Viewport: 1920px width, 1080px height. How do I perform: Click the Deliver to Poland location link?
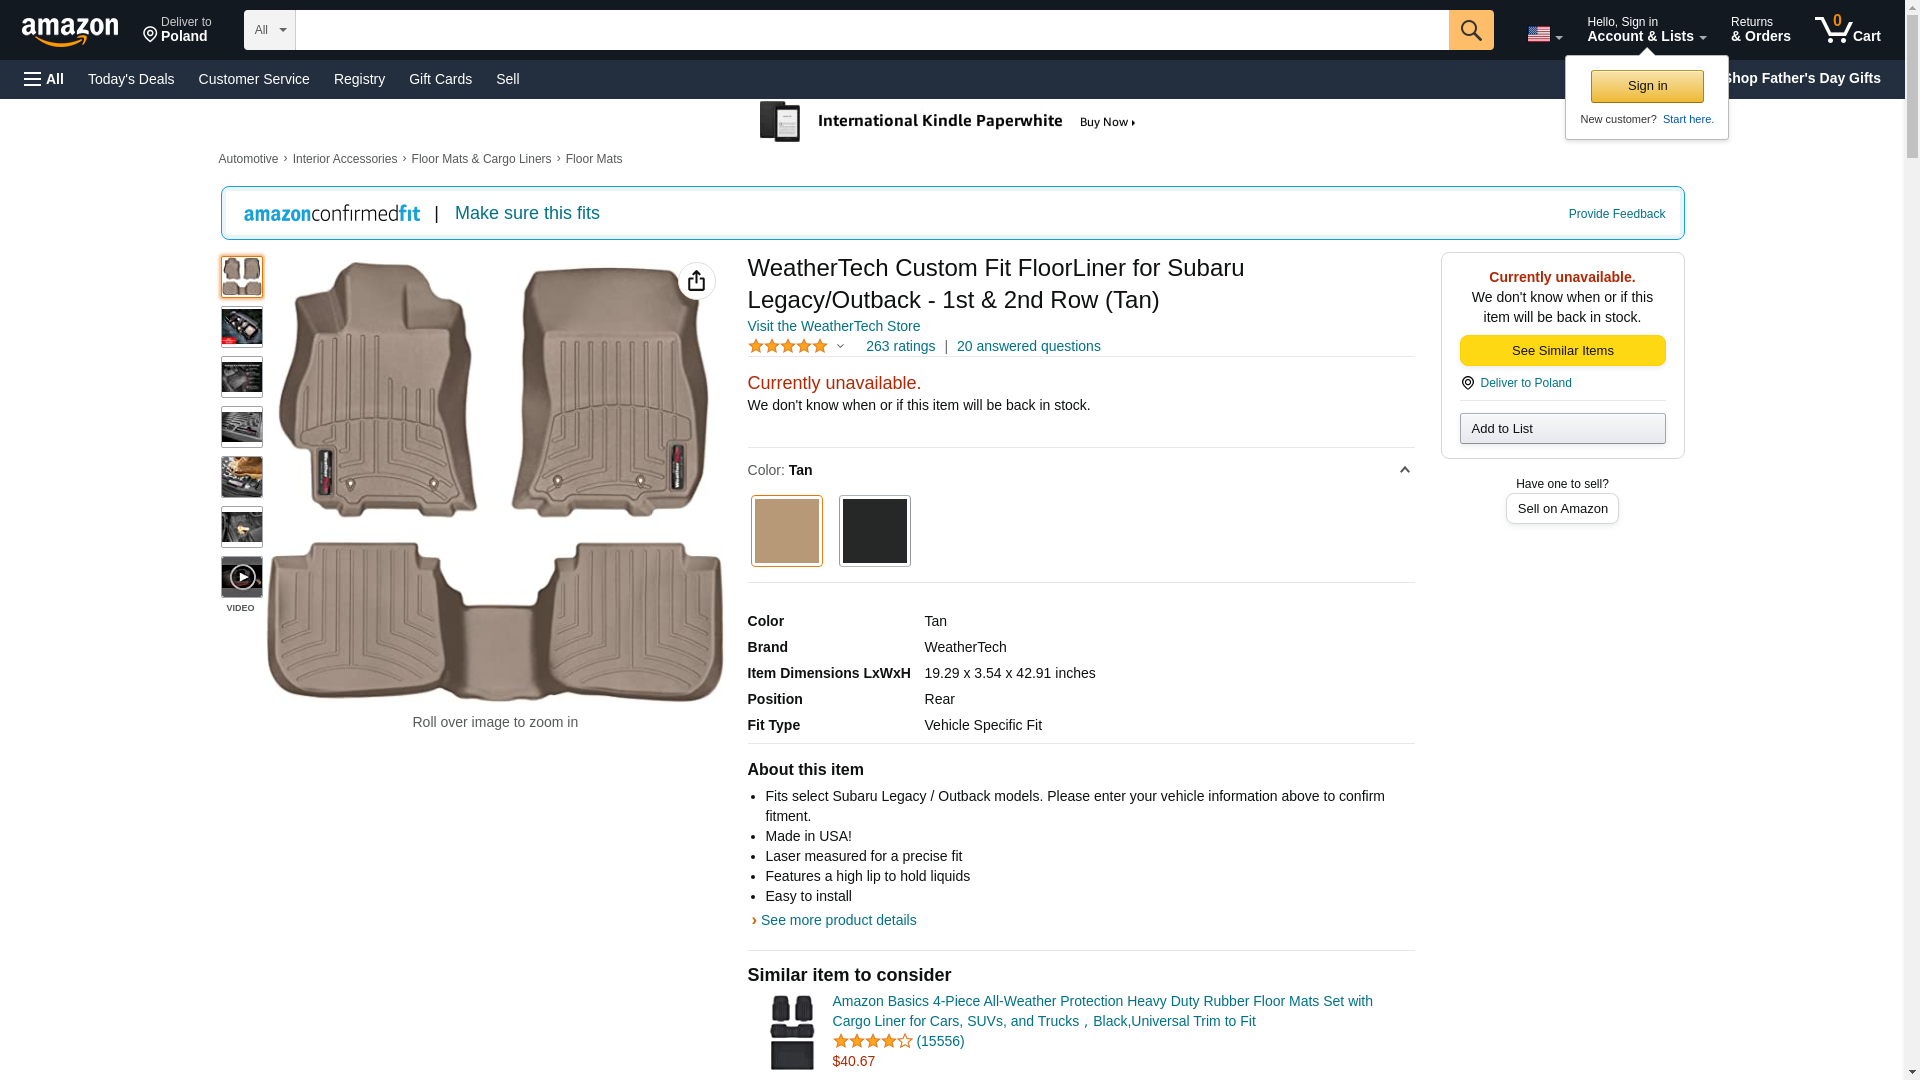[1525, 383]
